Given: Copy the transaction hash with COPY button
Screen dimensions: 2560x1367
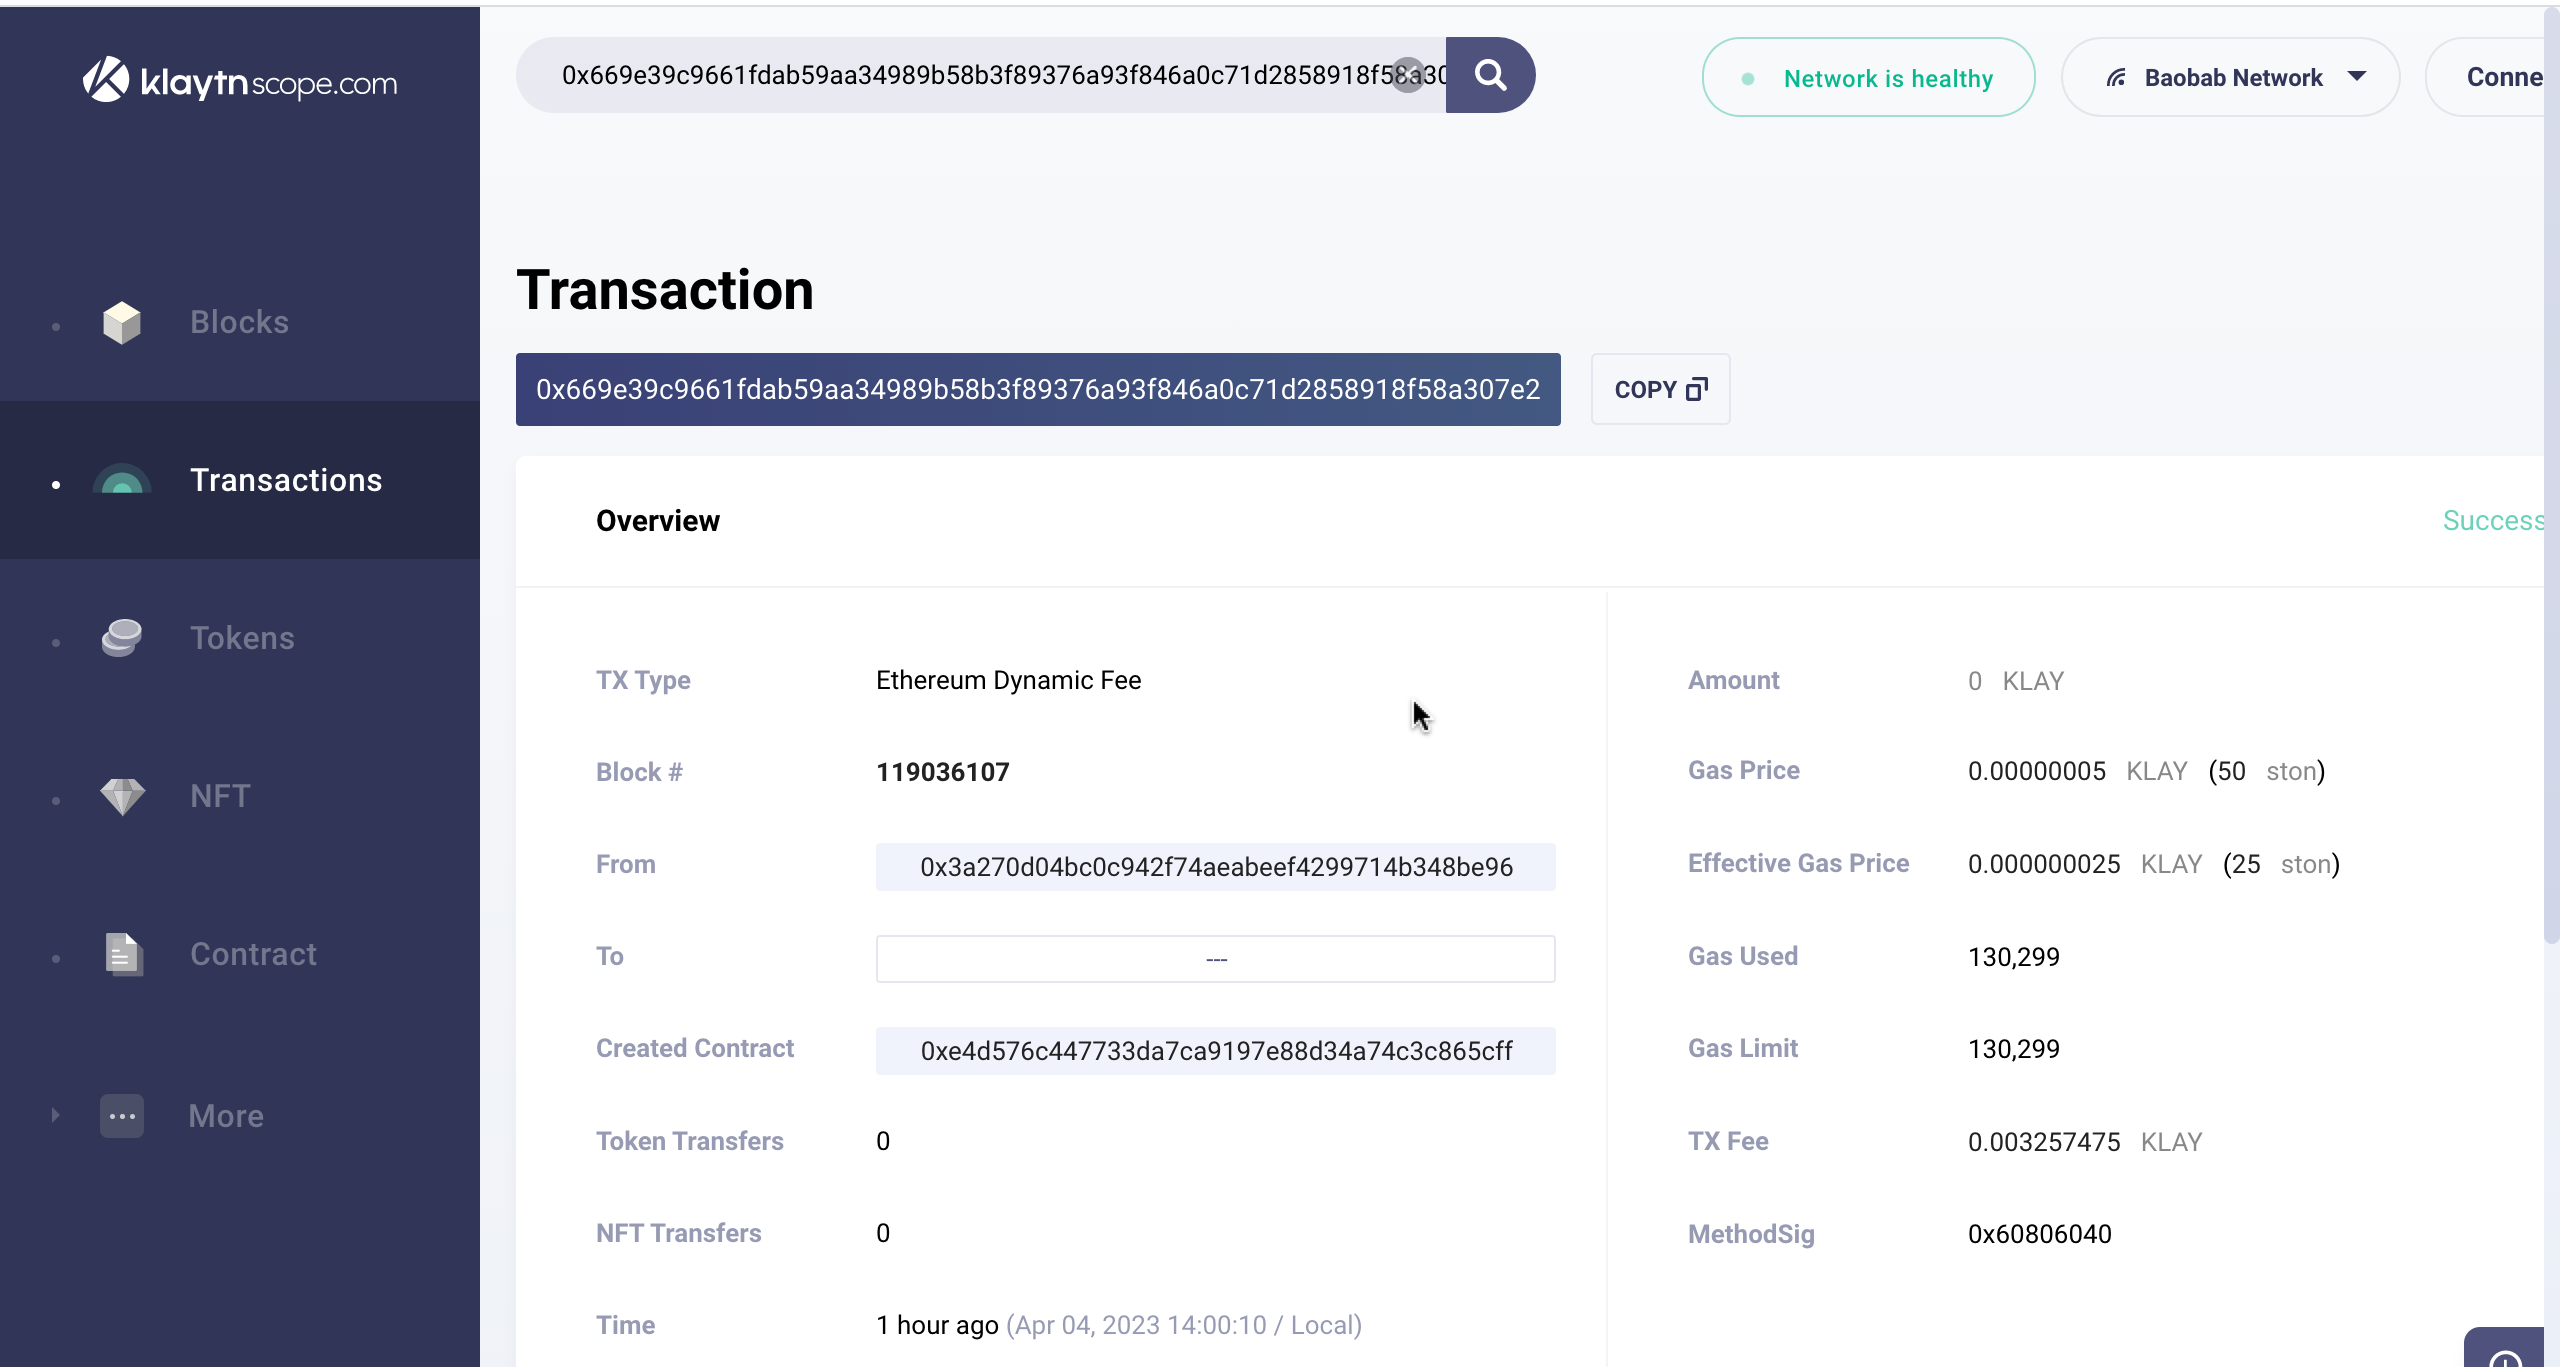Looking at the screenshot, I should click(1660, 389).
